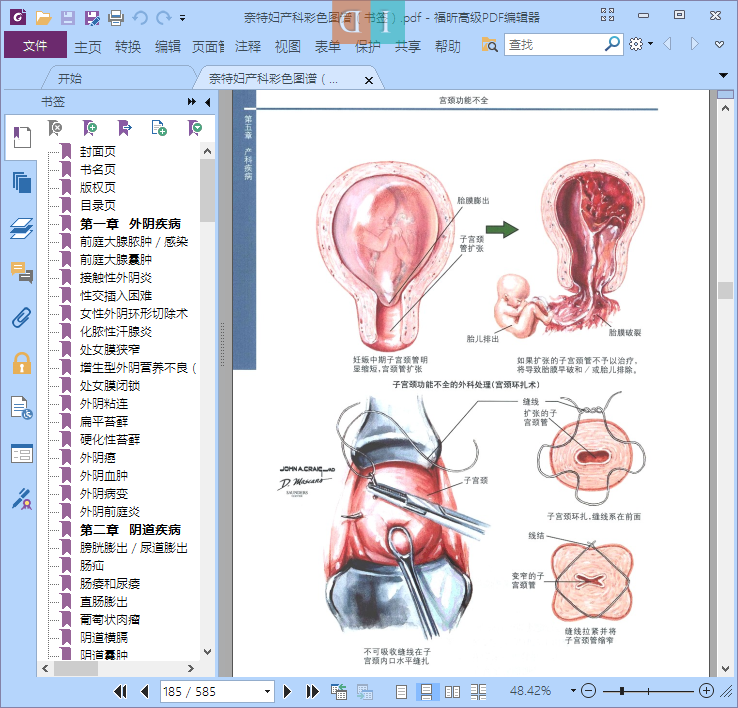Close the 奈特妇产科彩色图谱 document tab
Image resolution: width=738 pixels, height=708 pixels.
tap(369, 80)
